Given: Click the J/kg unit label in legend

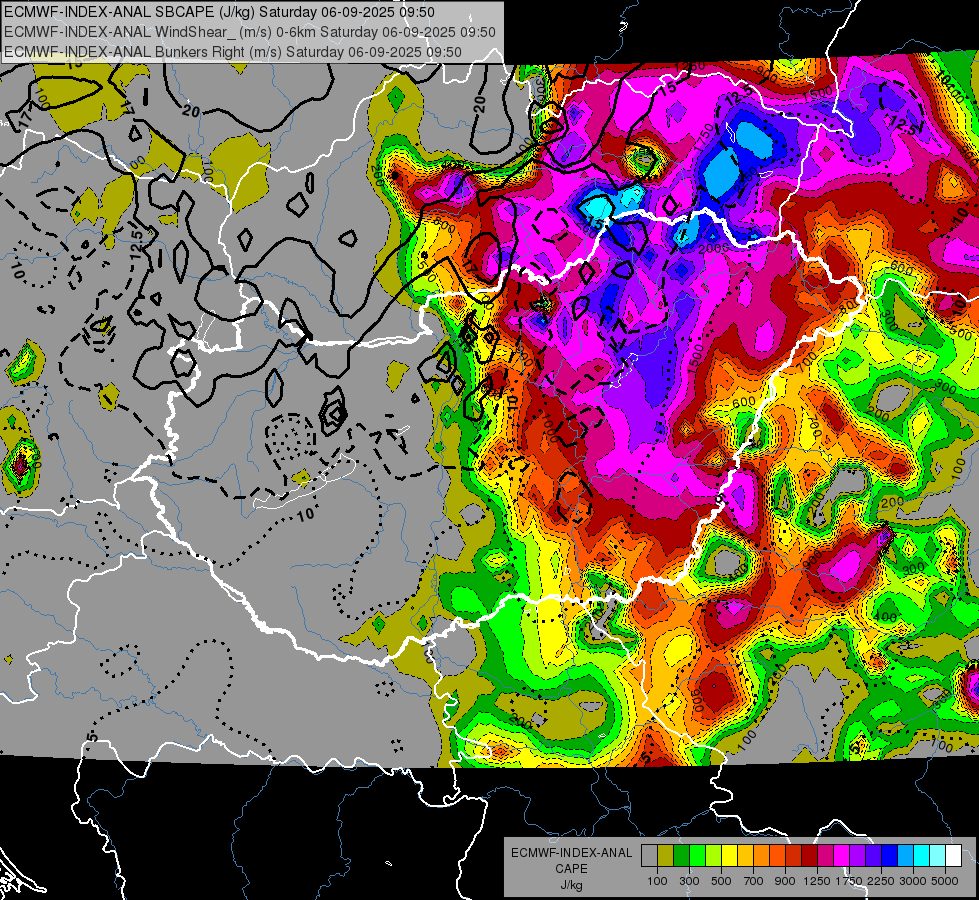Looking at the screenshot, I should [571, 885].
